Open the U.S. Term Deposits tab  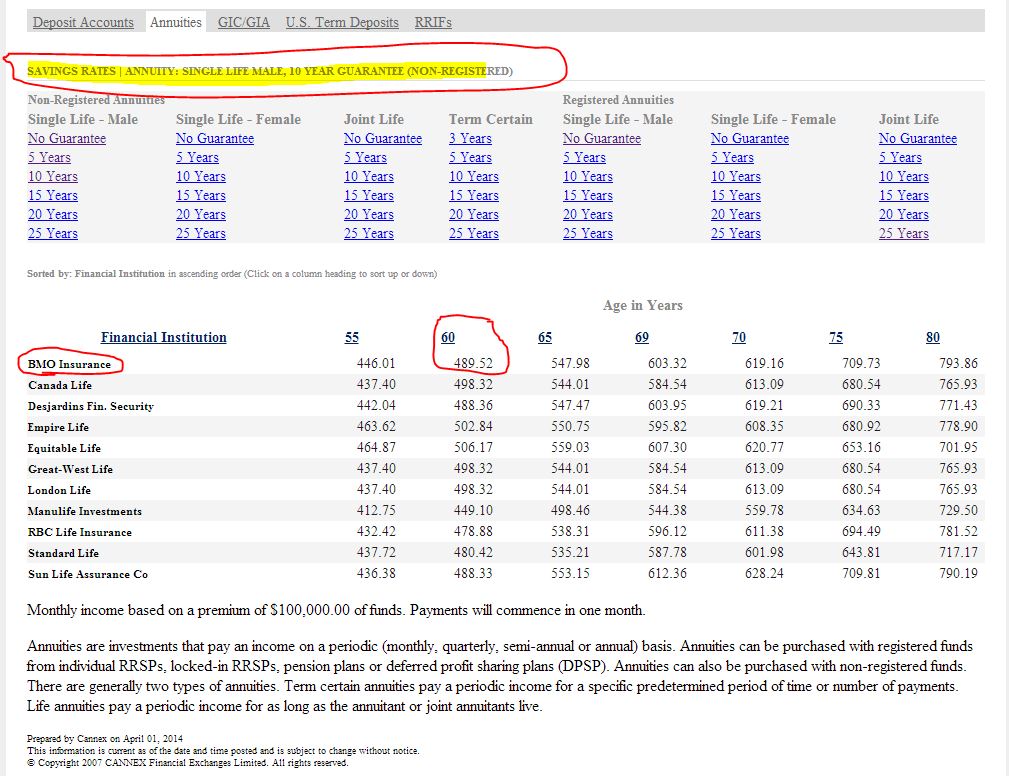pyautogui.click(x=342, y=22)
